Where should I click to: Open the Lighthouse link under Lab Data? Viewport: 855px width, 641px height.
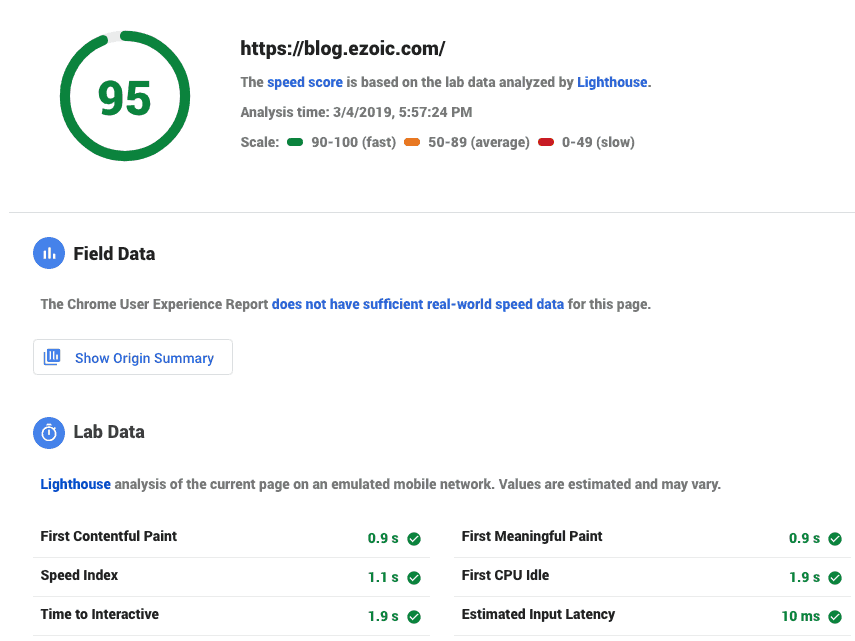75,484
